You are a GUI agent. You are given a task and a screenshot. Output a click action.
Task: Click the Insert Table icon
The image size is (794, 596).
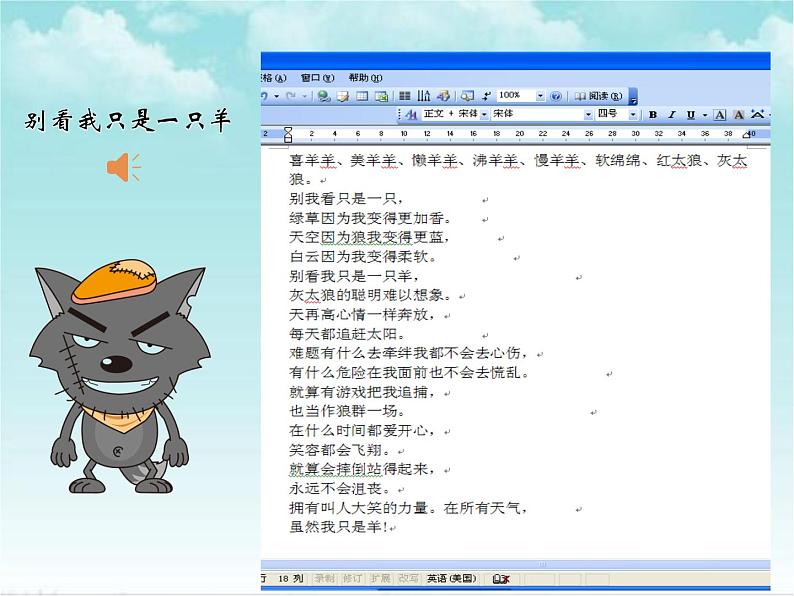pyautogui.click(x=362, y=96)
